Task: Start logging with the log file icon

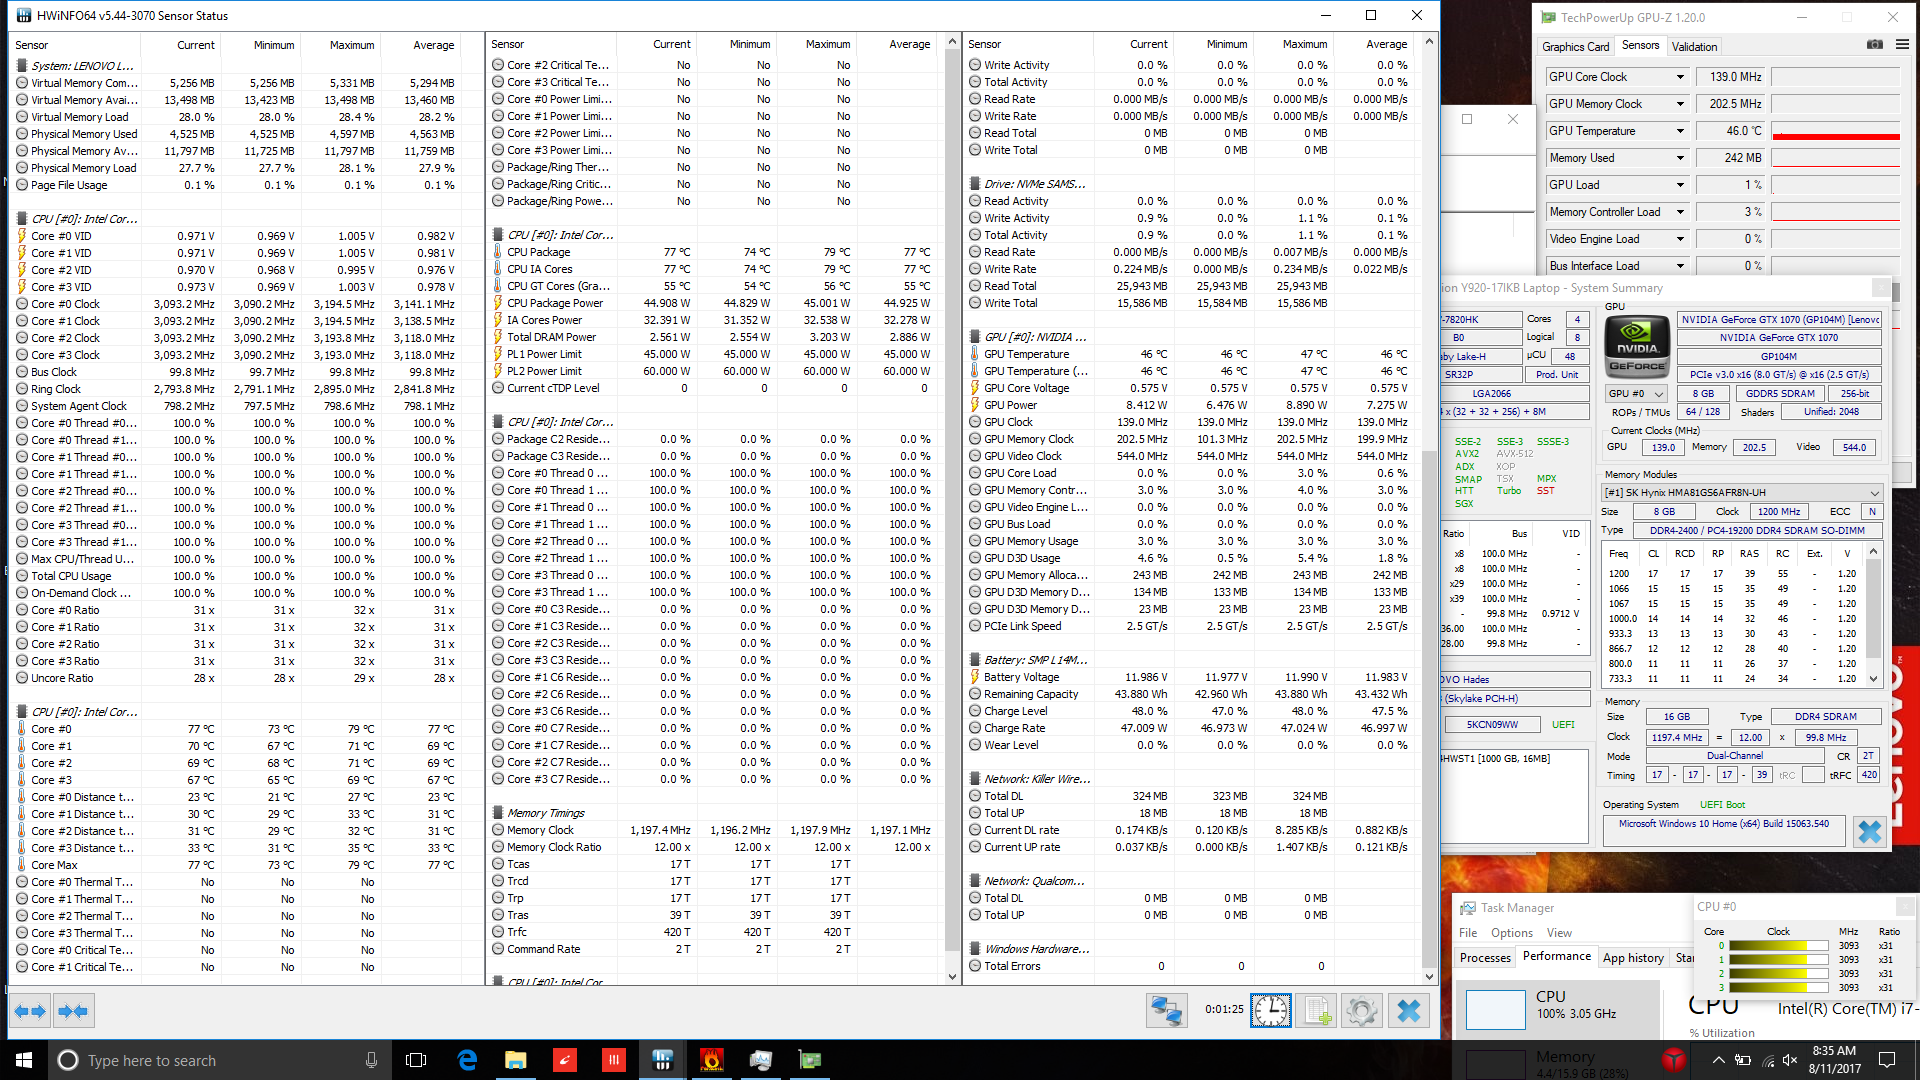Action: 1316,1011
